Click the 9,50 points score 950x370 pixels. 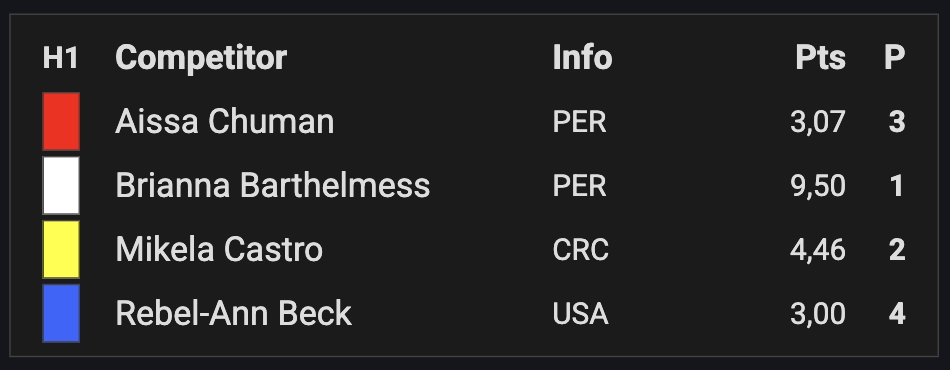pos(818,186)
